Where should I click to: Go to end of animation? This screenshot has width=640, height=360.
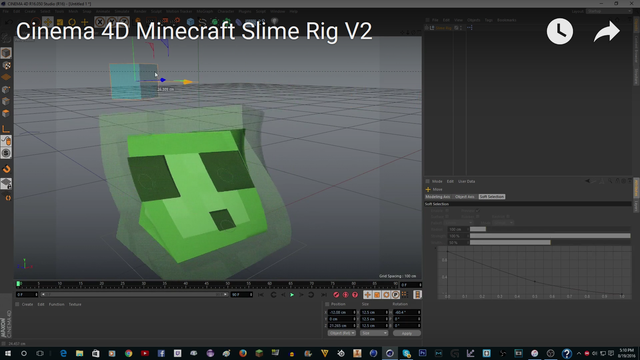[x=324, y=295]
